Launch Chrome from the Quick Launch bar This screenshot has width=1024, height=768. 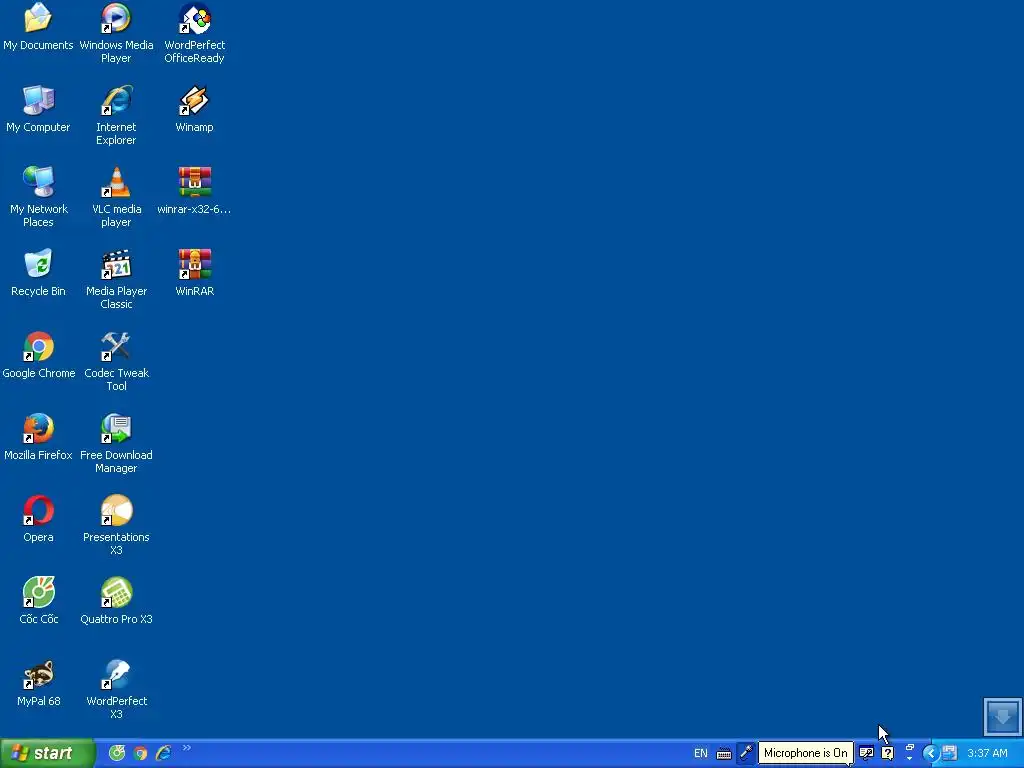(140, 754)
